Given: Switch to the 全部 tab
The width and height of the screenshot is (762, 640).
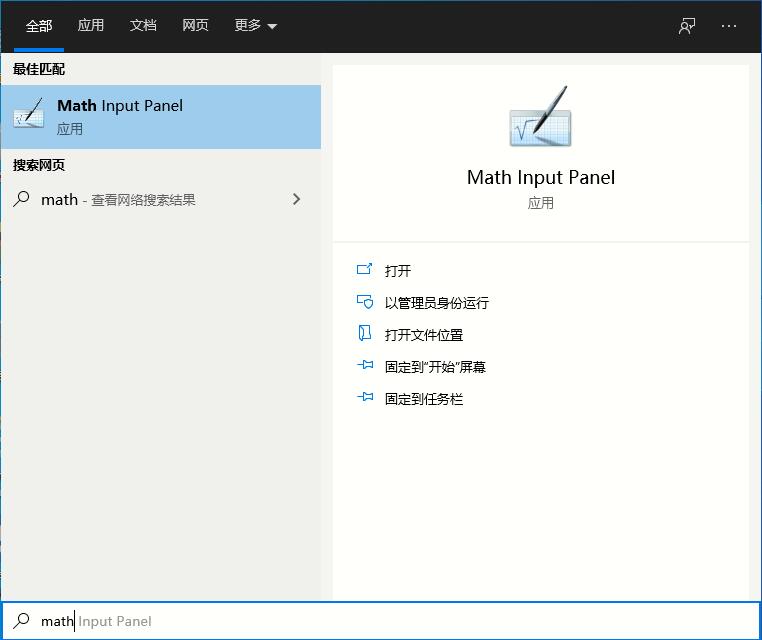Looking at the screenshot, I should [39, 26].
